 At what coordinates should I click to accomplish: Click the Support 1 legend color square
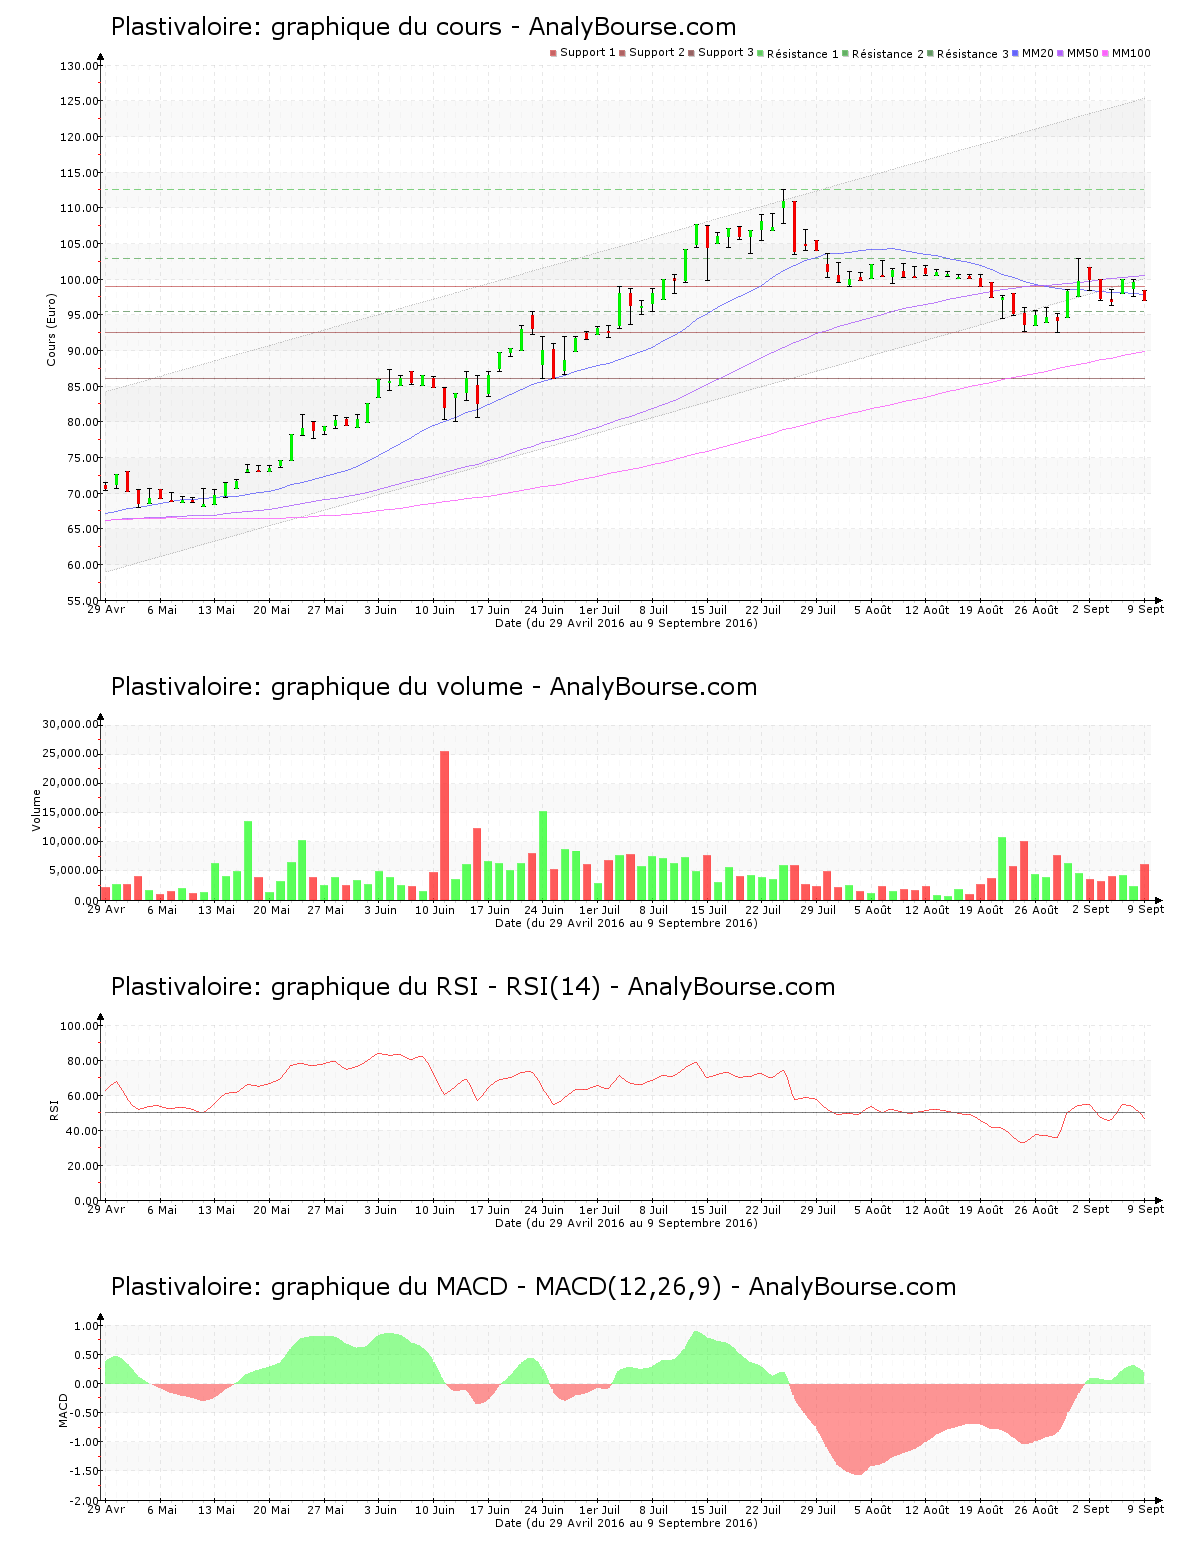point(553,53)
